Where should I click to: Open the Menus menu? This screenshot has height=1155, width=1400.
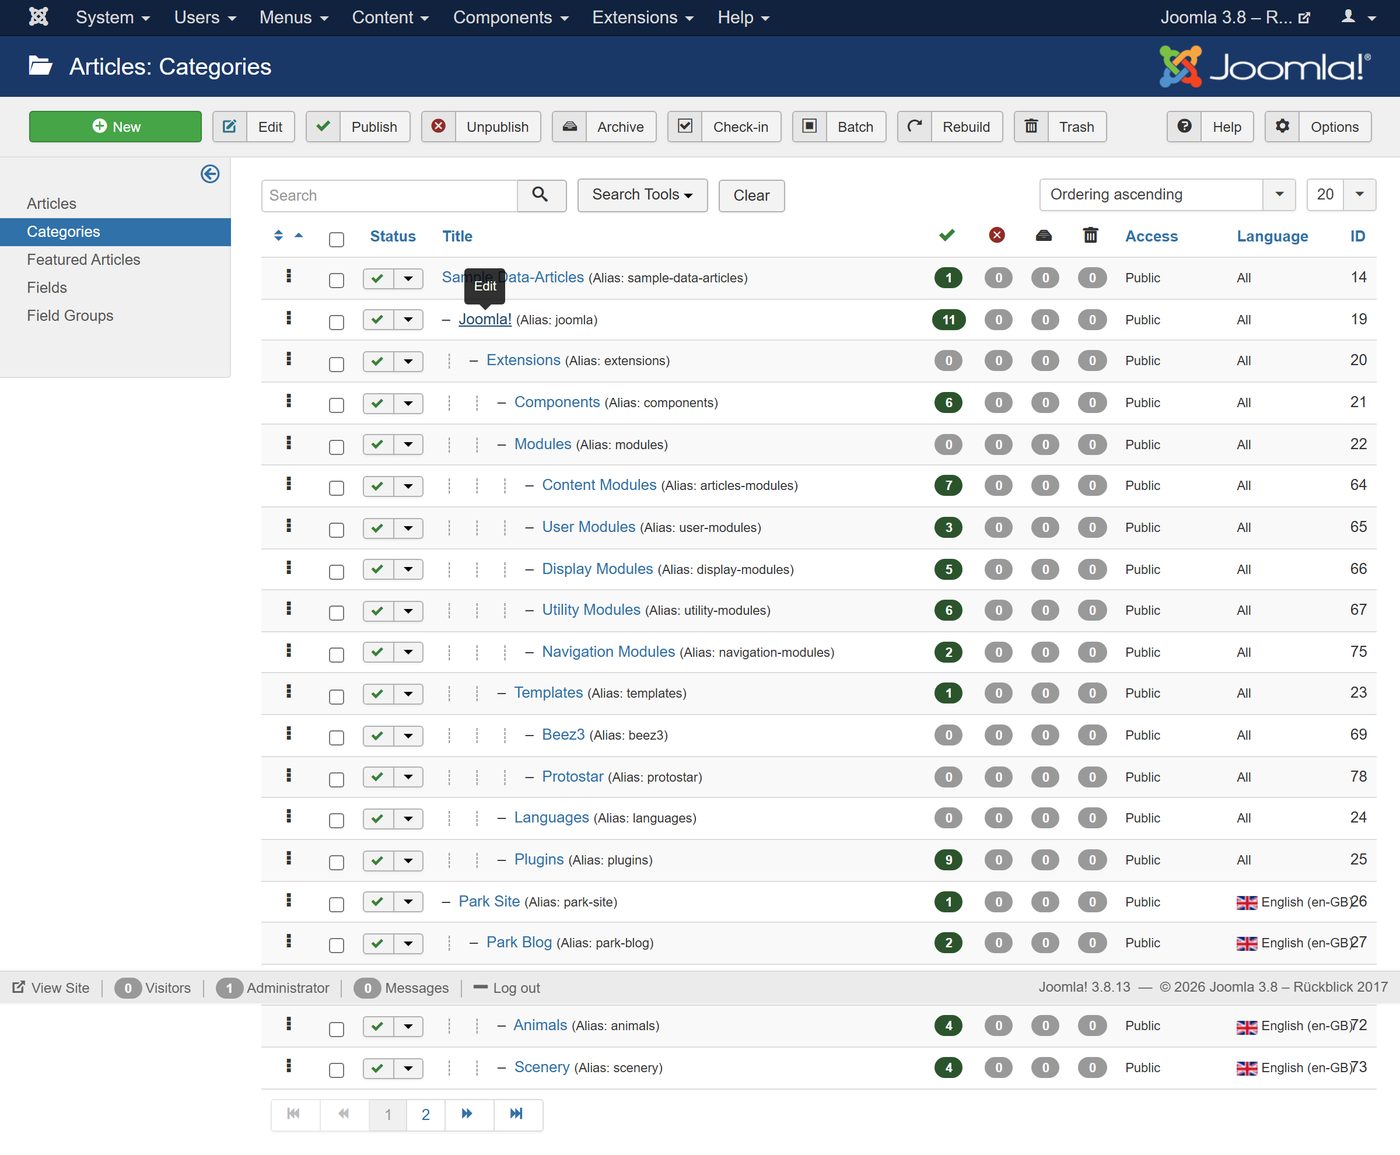pyautogui.click(x=294, y=17)
